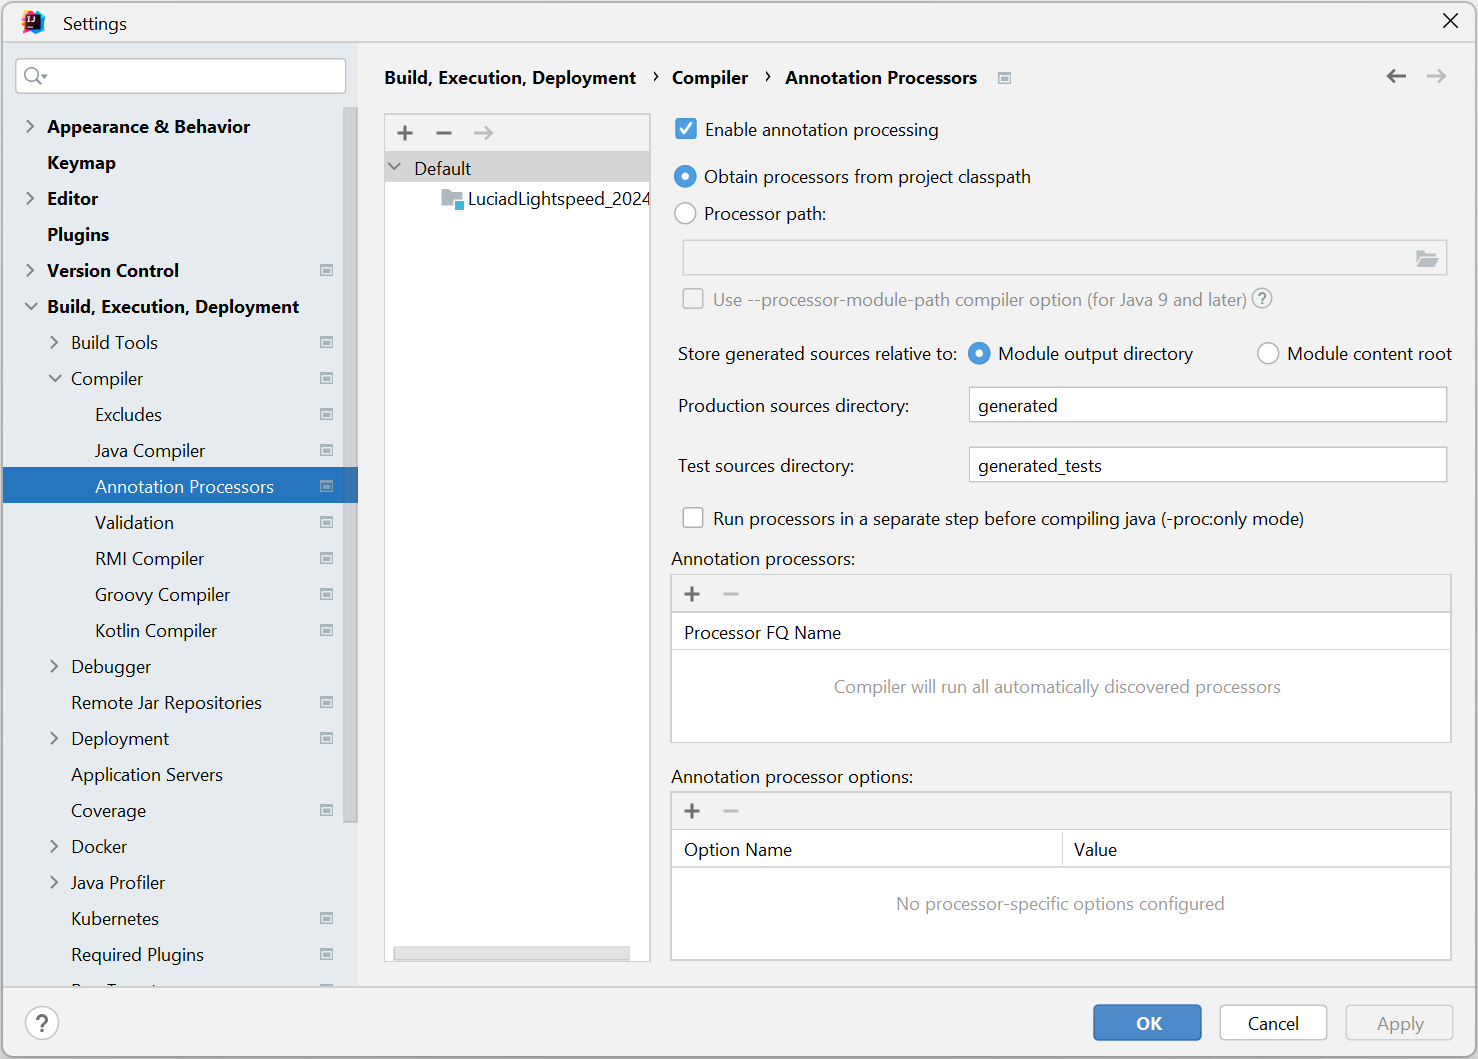Click the Test sources directory field
The width and height of the screenshot is (1478, 1059).
(x=1207, y=465)
